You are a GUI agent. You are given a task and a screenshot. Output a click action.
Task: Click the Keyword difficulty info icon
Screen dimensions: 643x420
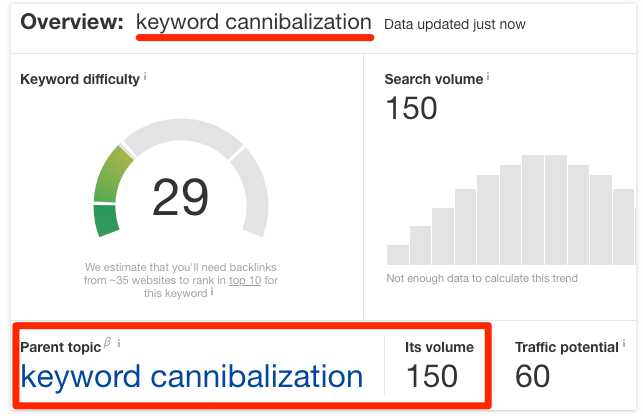pyautogui.click(x=145, y=75)
